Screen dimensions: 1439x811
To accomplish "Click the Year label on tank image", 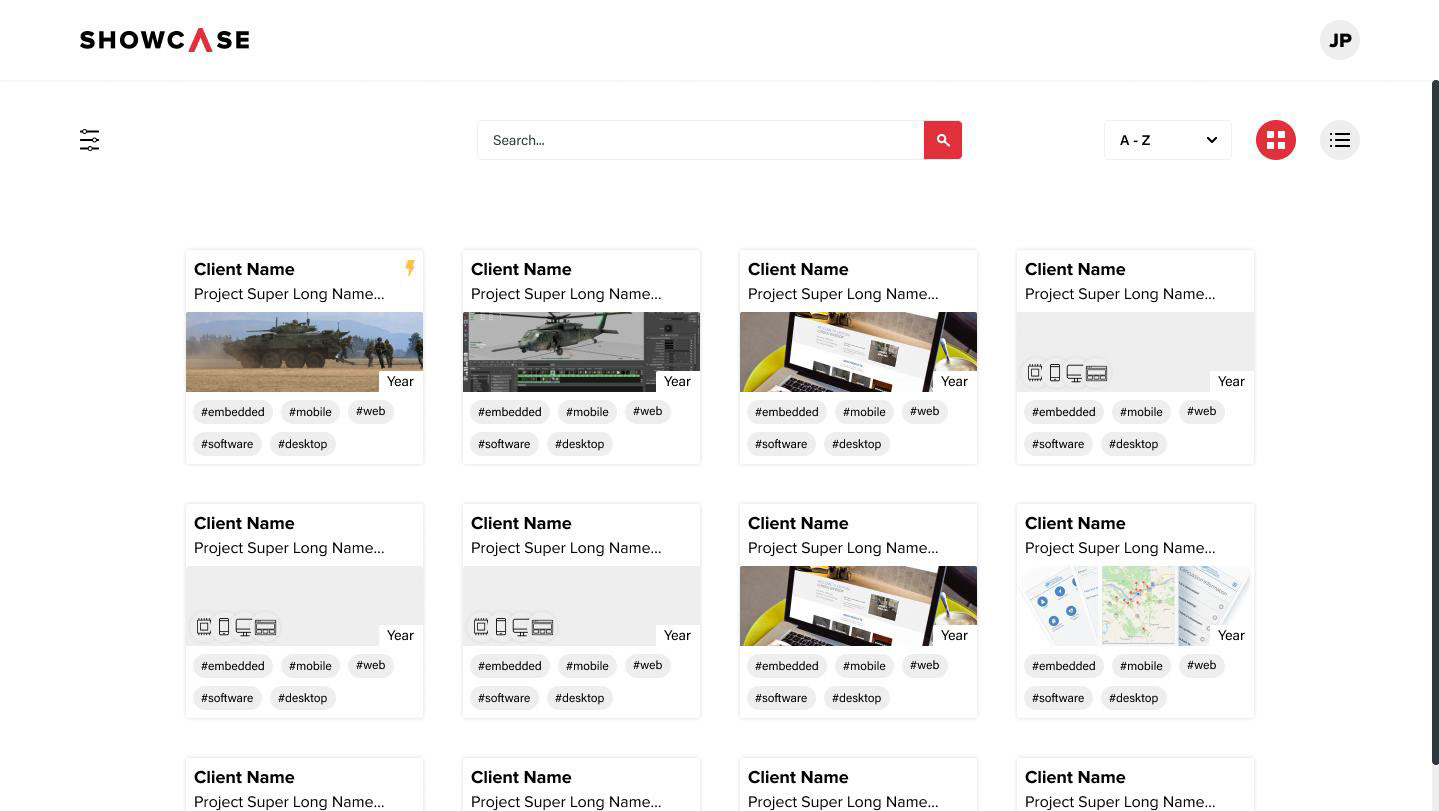I will tap(400, 381).
